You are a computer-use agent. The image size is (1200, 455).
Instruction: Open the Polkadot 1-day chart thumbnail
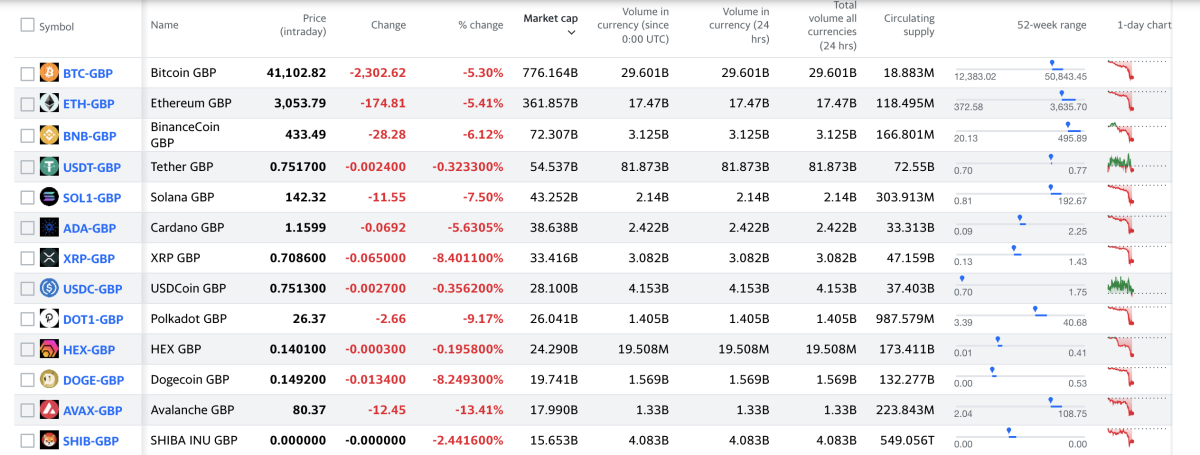1137,319
